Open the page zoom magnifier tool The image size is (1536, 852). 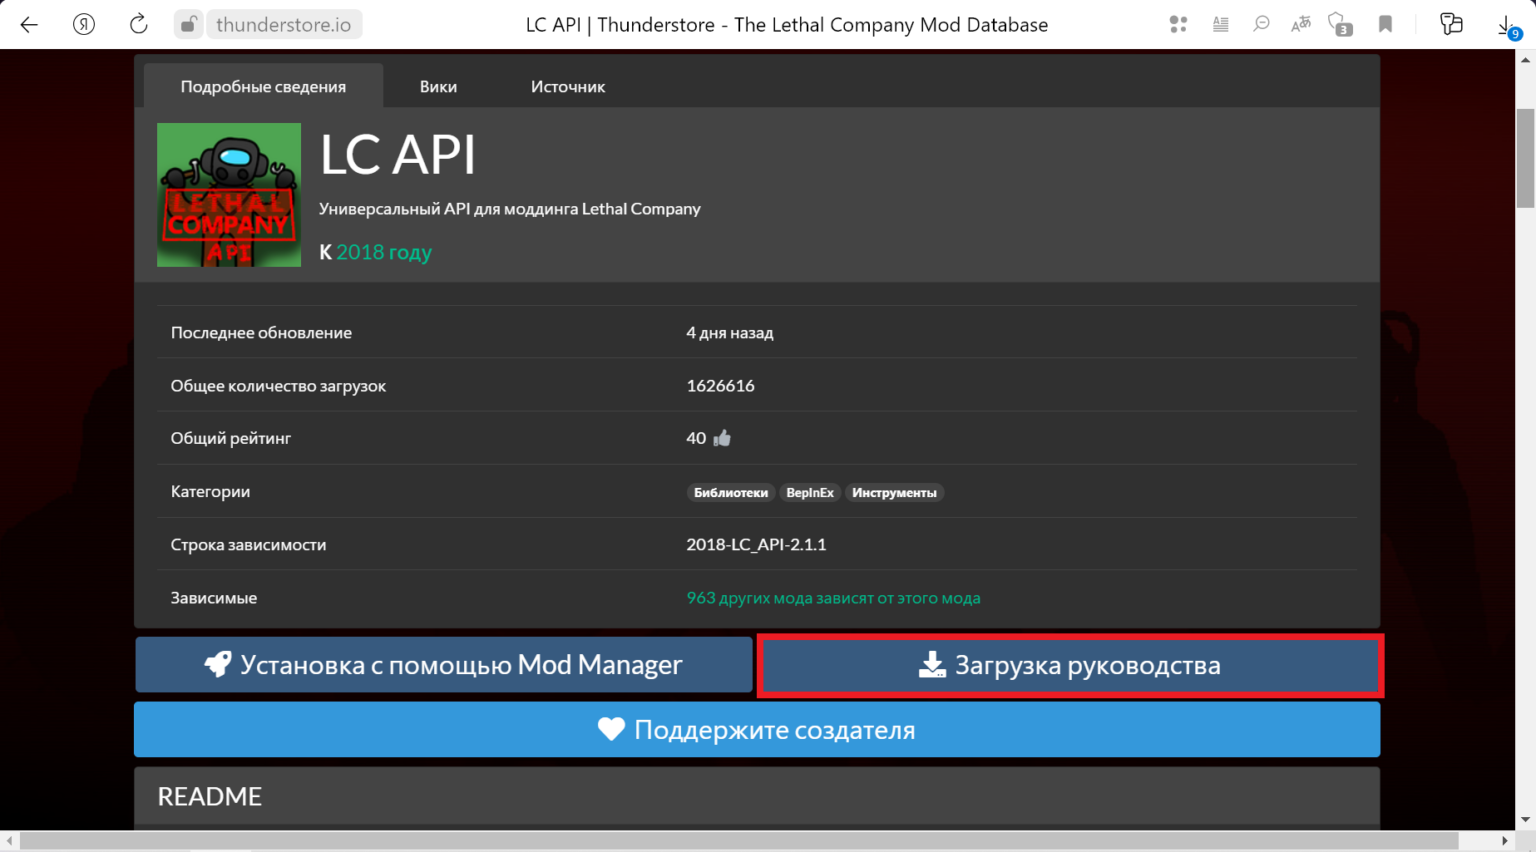coord(1262,24)
